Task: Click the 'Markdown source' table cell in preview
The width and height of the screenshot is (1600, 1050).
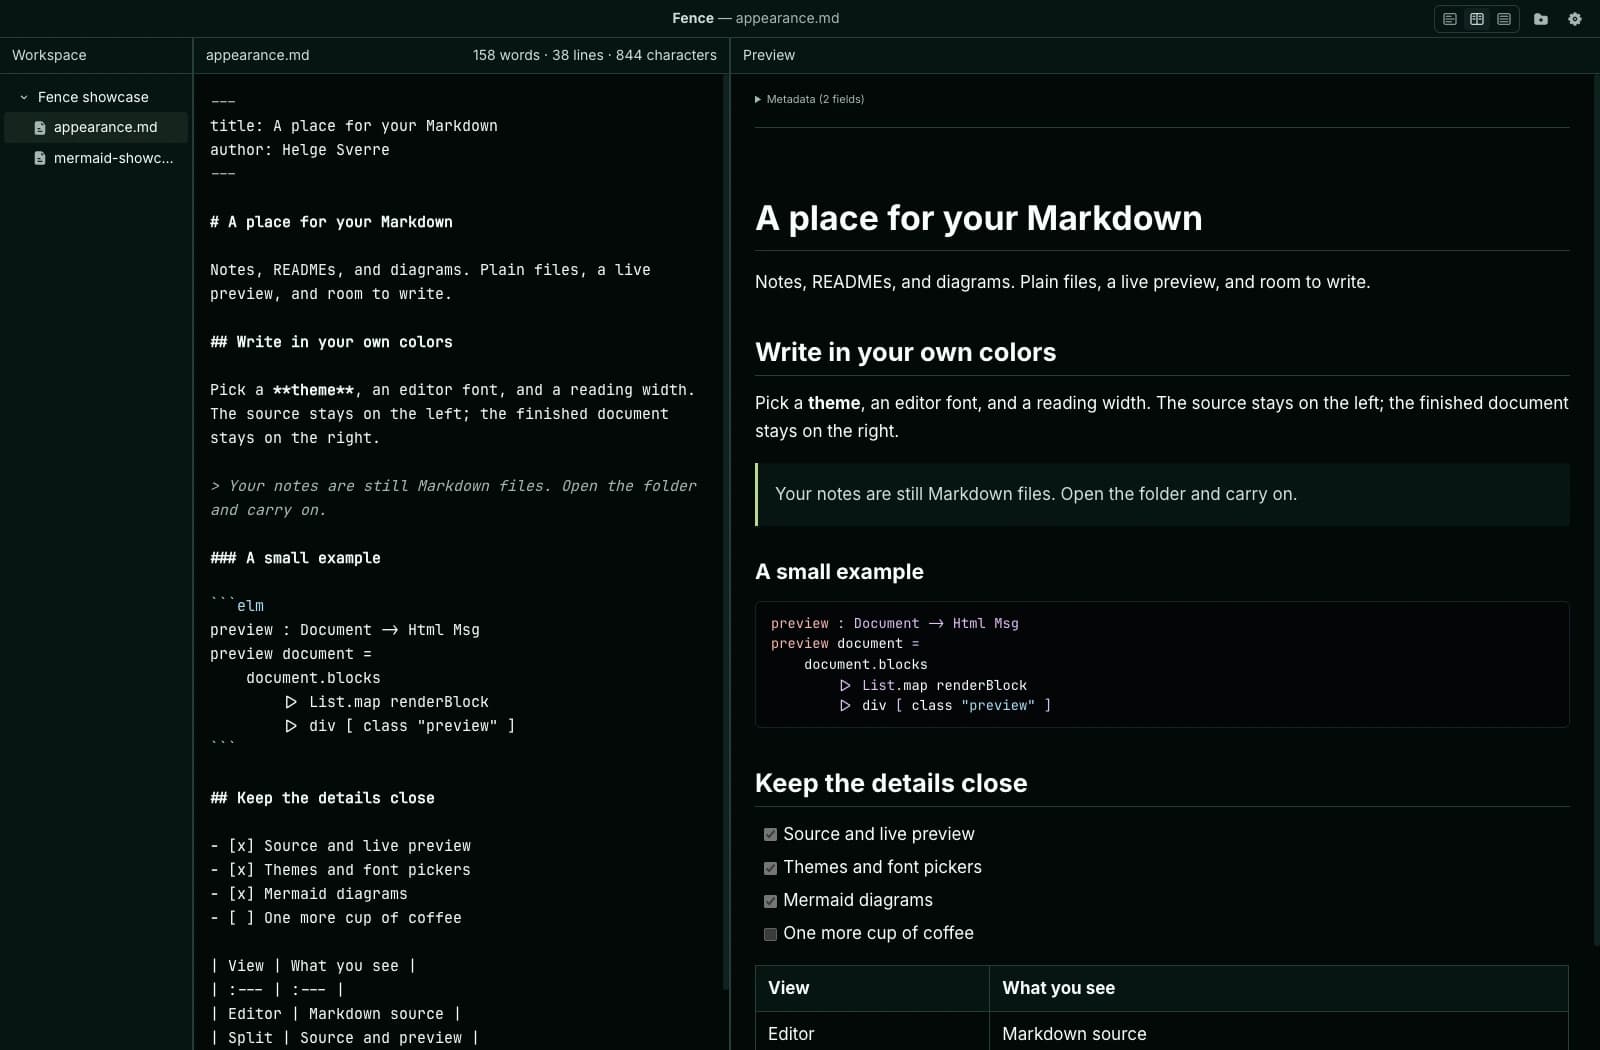Action: 1279,1032
